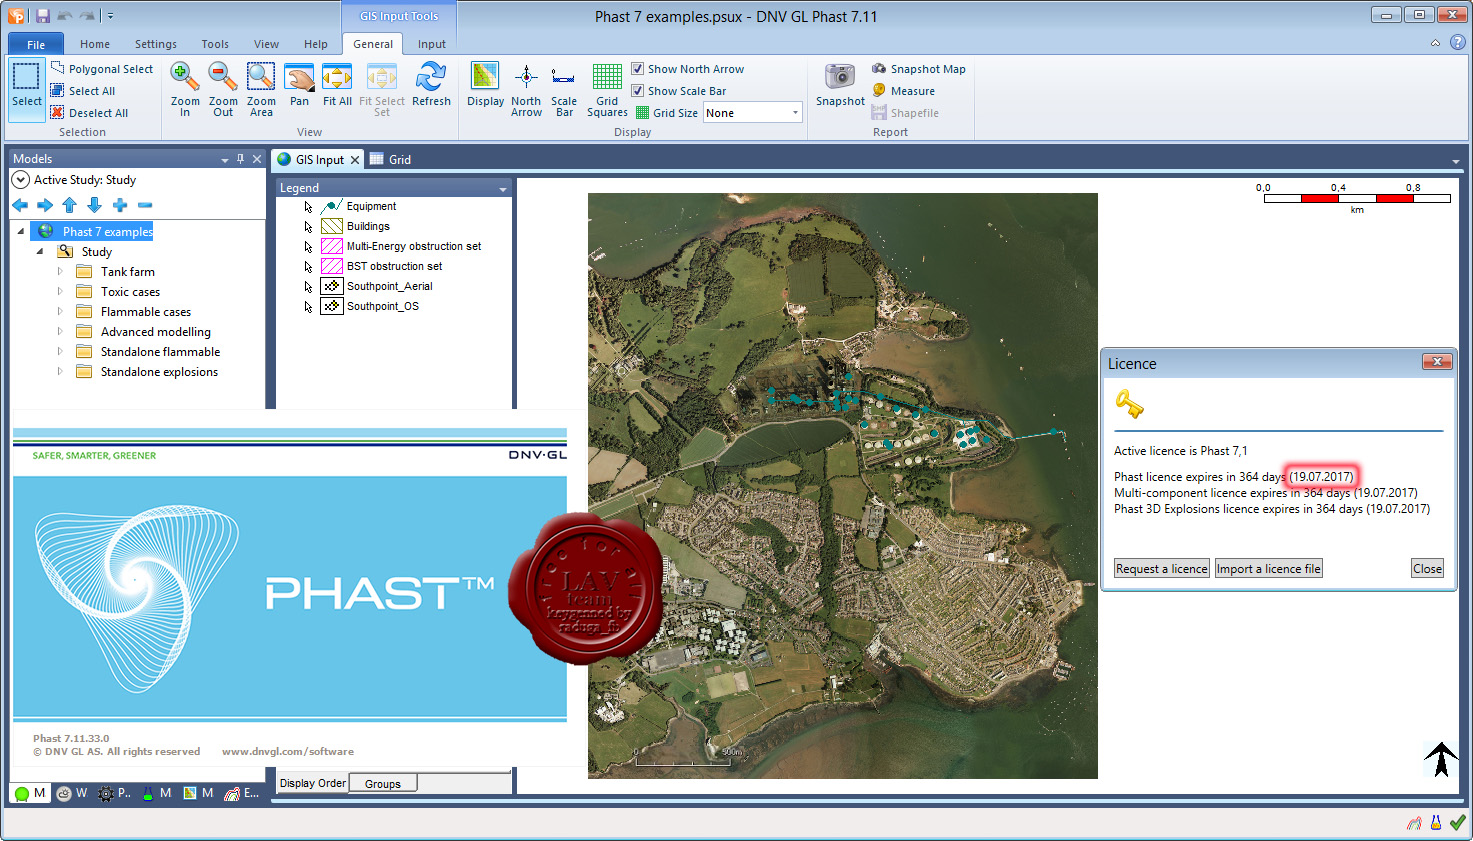Click the Save icon in quick access toolbar
Screen dimensions: 1473x841
pyautogui.click(x=42, y=16)
